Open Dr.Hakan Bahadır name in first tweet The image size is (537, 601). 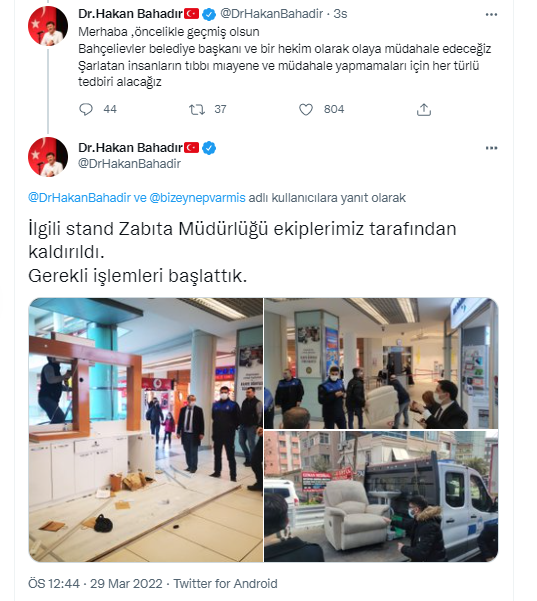(130, 14)
